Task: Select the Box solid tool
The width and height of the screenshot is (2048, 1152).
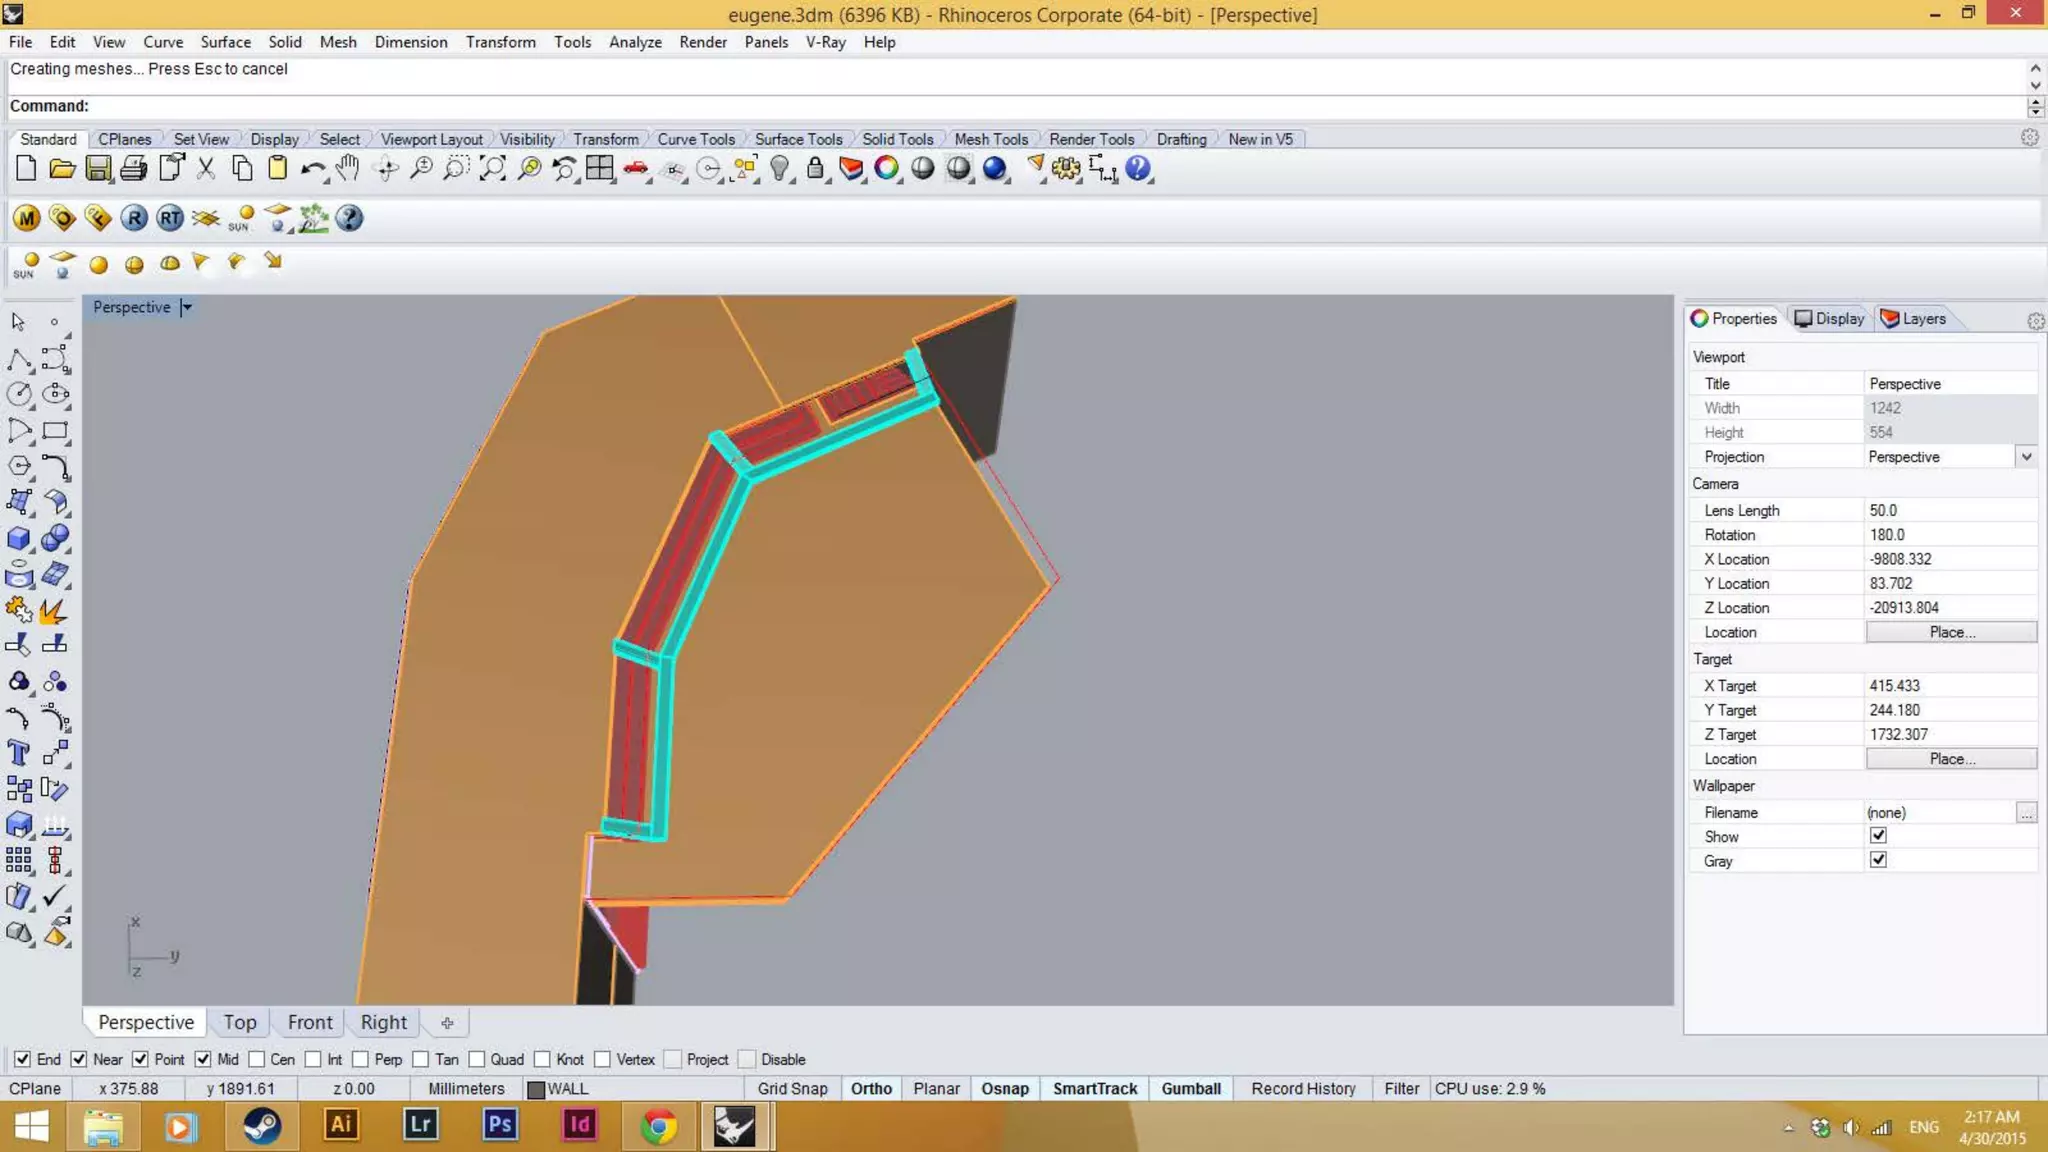Action: tap(19, 538)
